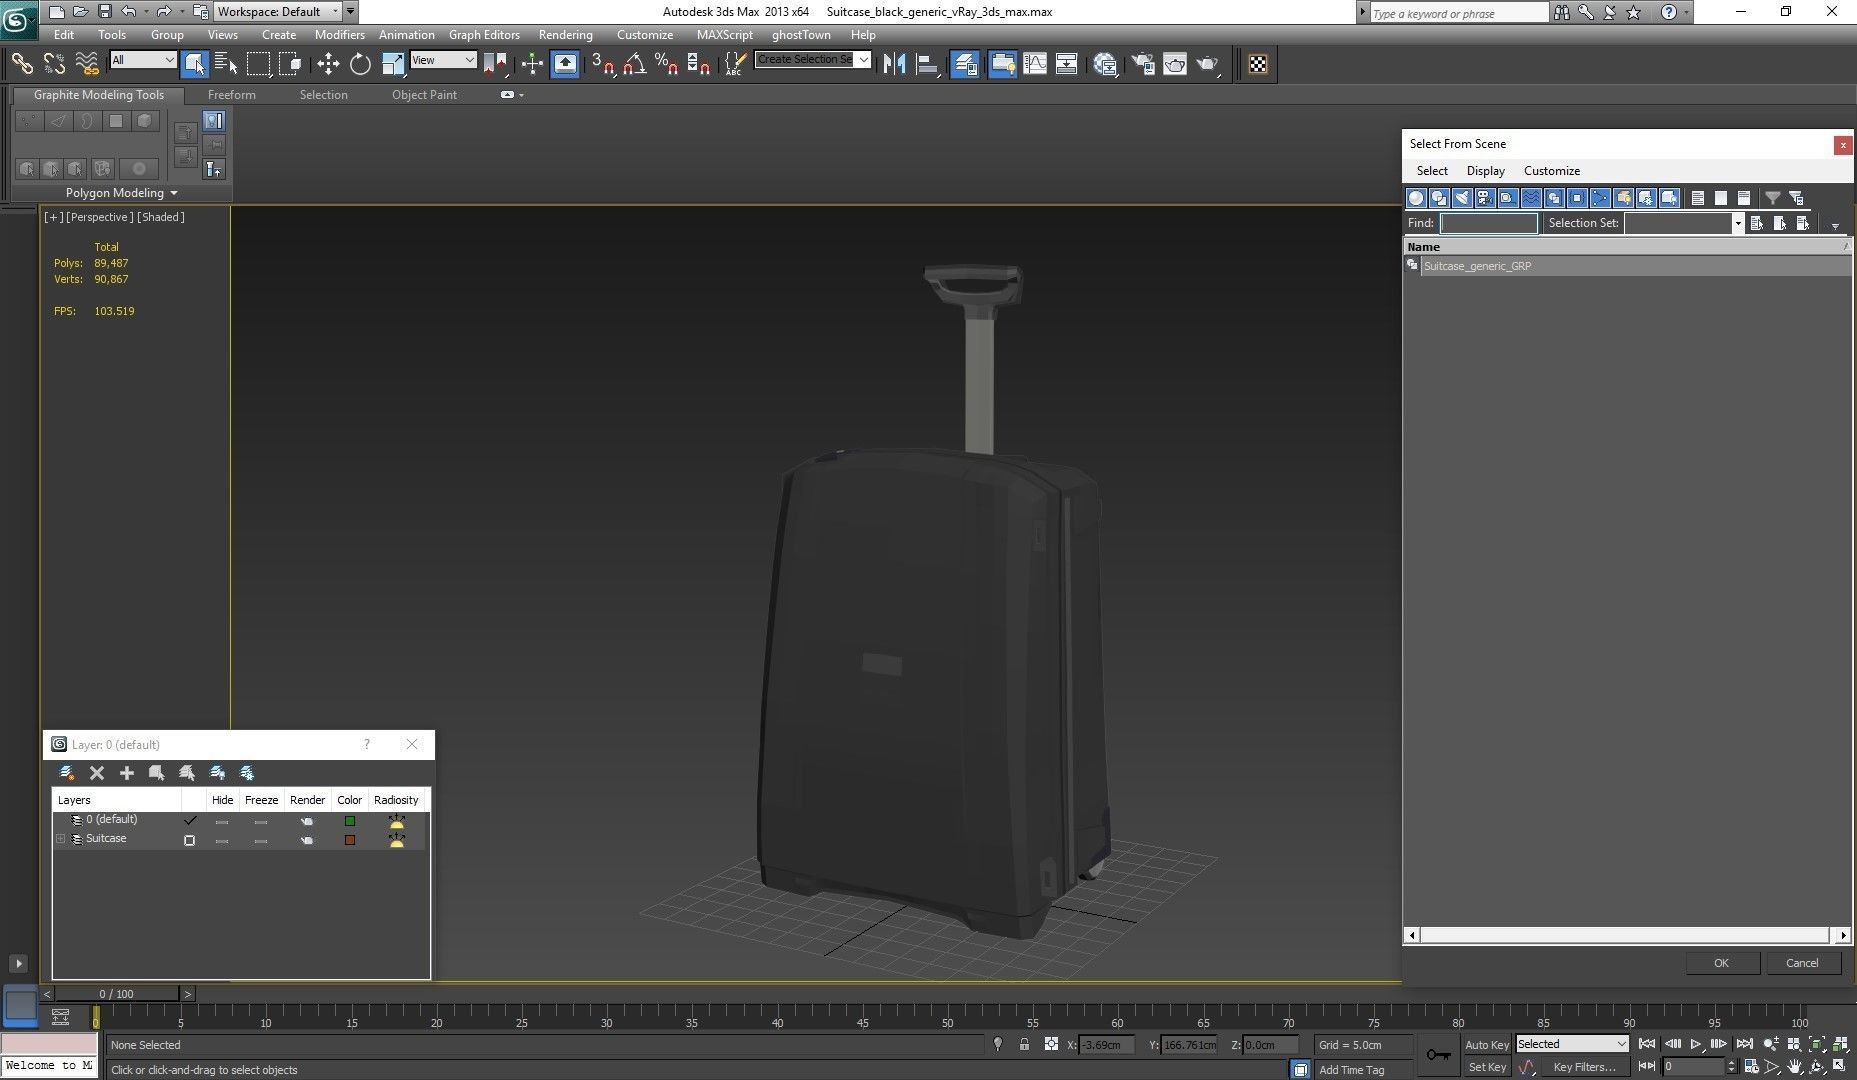Toggle Freeze column for 0 (default) layer

point(261,821)
